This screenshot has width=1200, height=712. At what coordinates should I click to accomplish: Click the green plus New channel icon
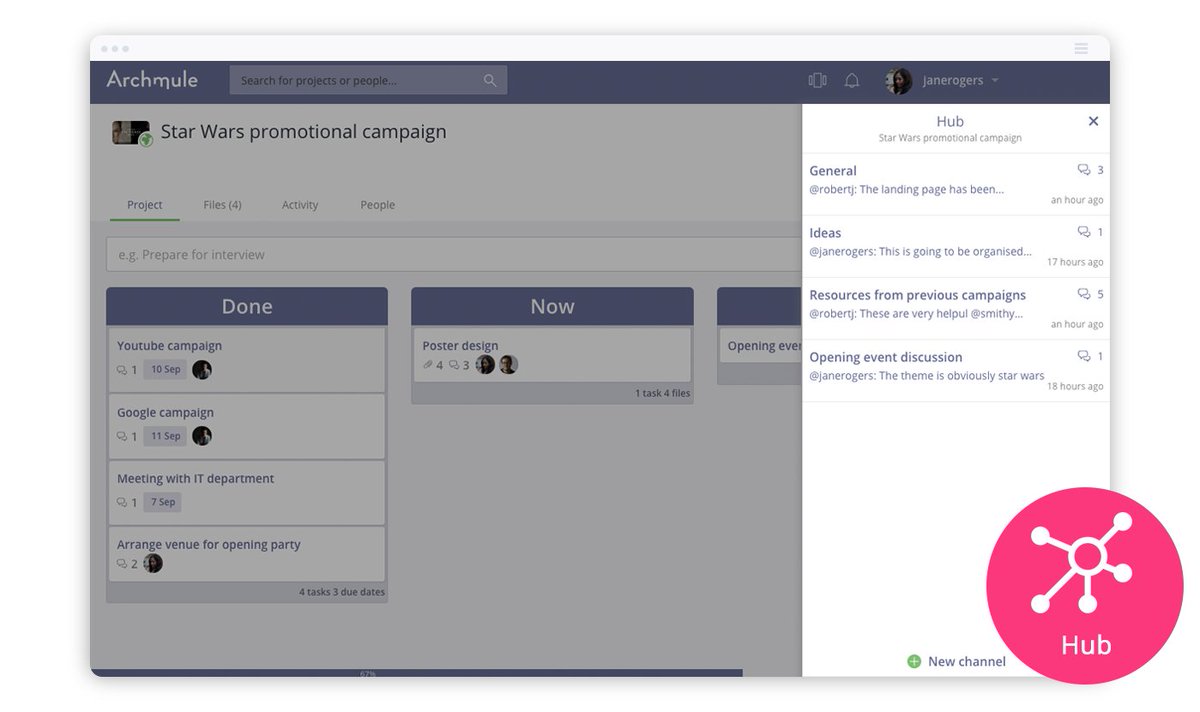(914, 661)
